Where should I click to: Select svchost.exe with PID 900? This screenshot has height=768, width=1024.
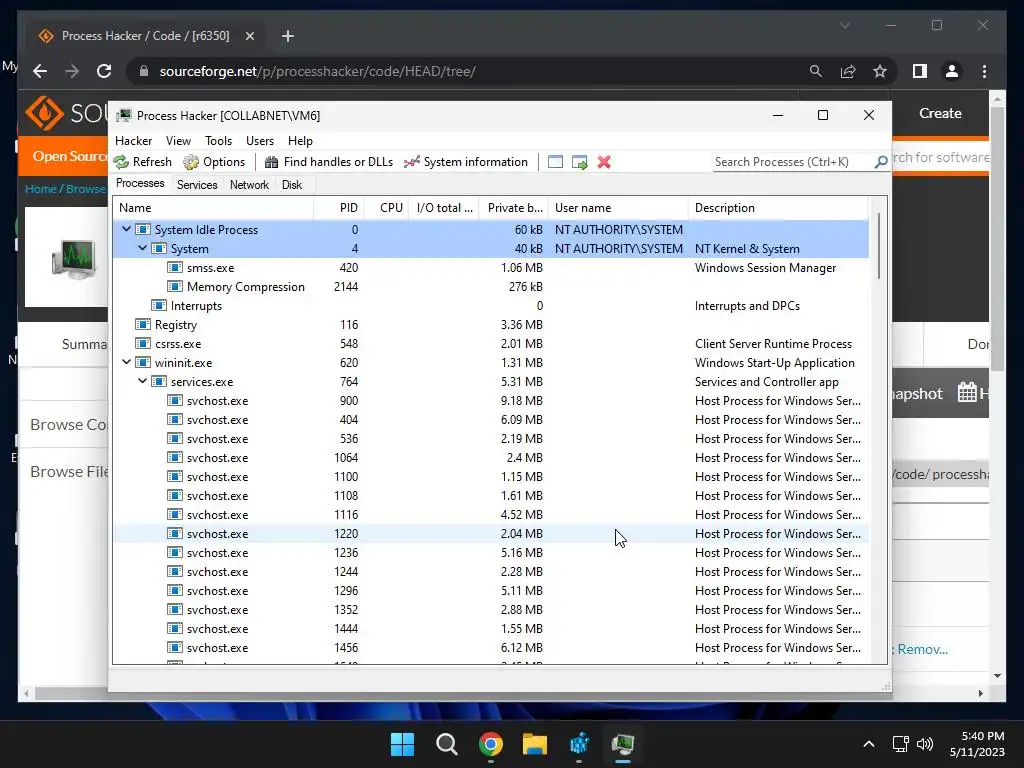pos(491,400)
